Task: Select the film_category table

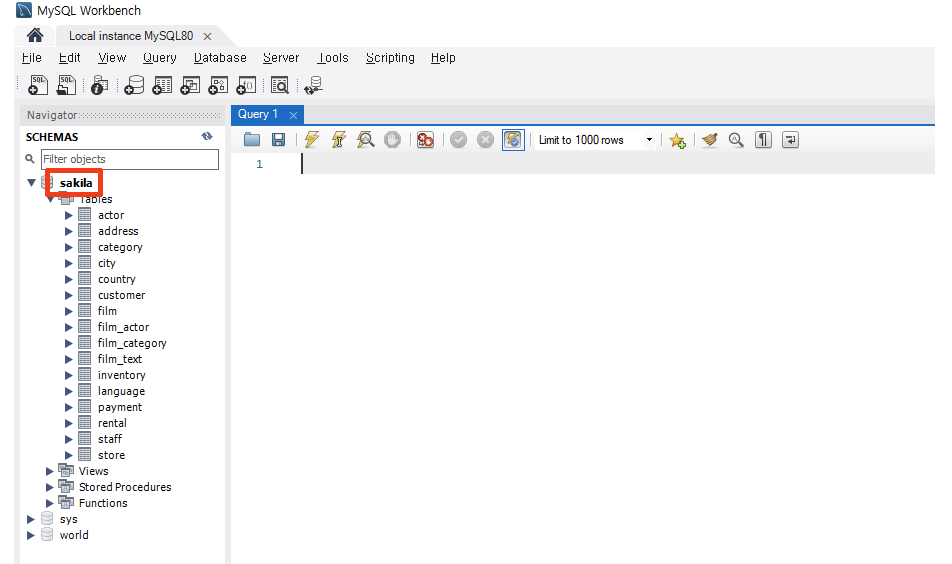Action: click(132, 343)
